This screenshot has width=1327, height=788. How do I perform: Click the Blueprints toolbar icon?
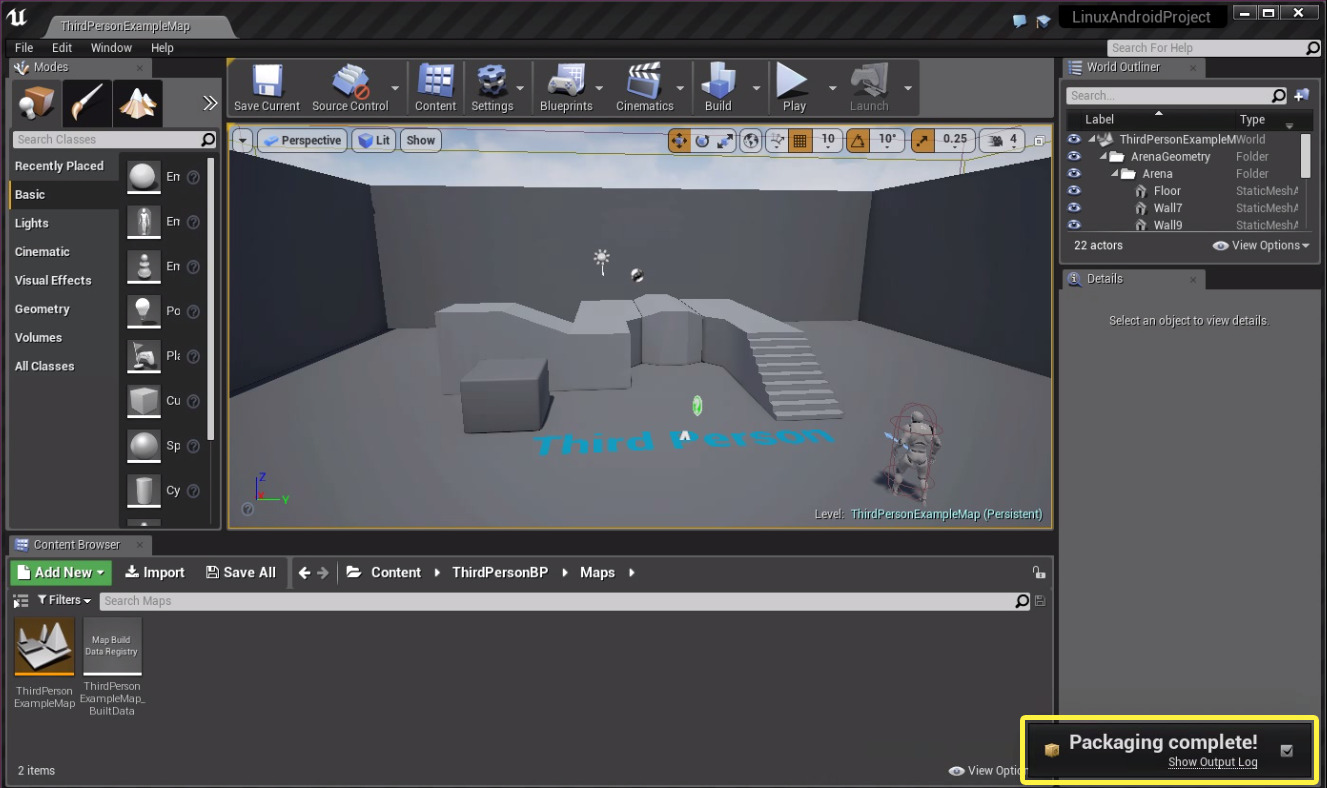[565, 87]
